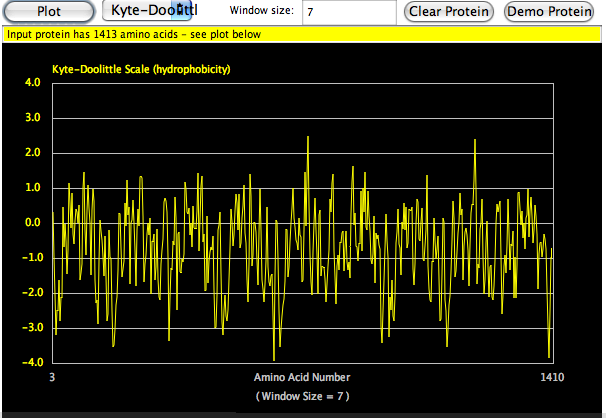Click the Plot button
Screen dimensions: 606x418
click(x=49, y=11)
